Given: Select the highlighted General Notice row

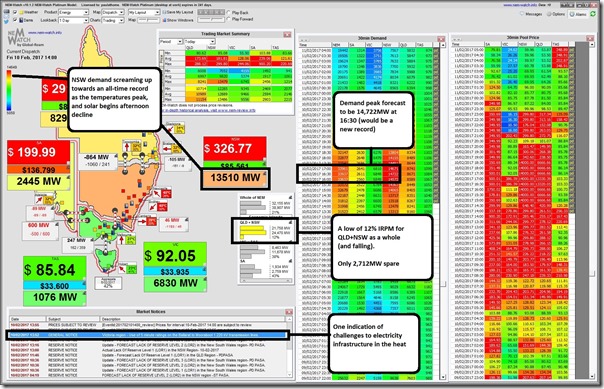Looking at the screenshot, I should click(x=147, y=335).
